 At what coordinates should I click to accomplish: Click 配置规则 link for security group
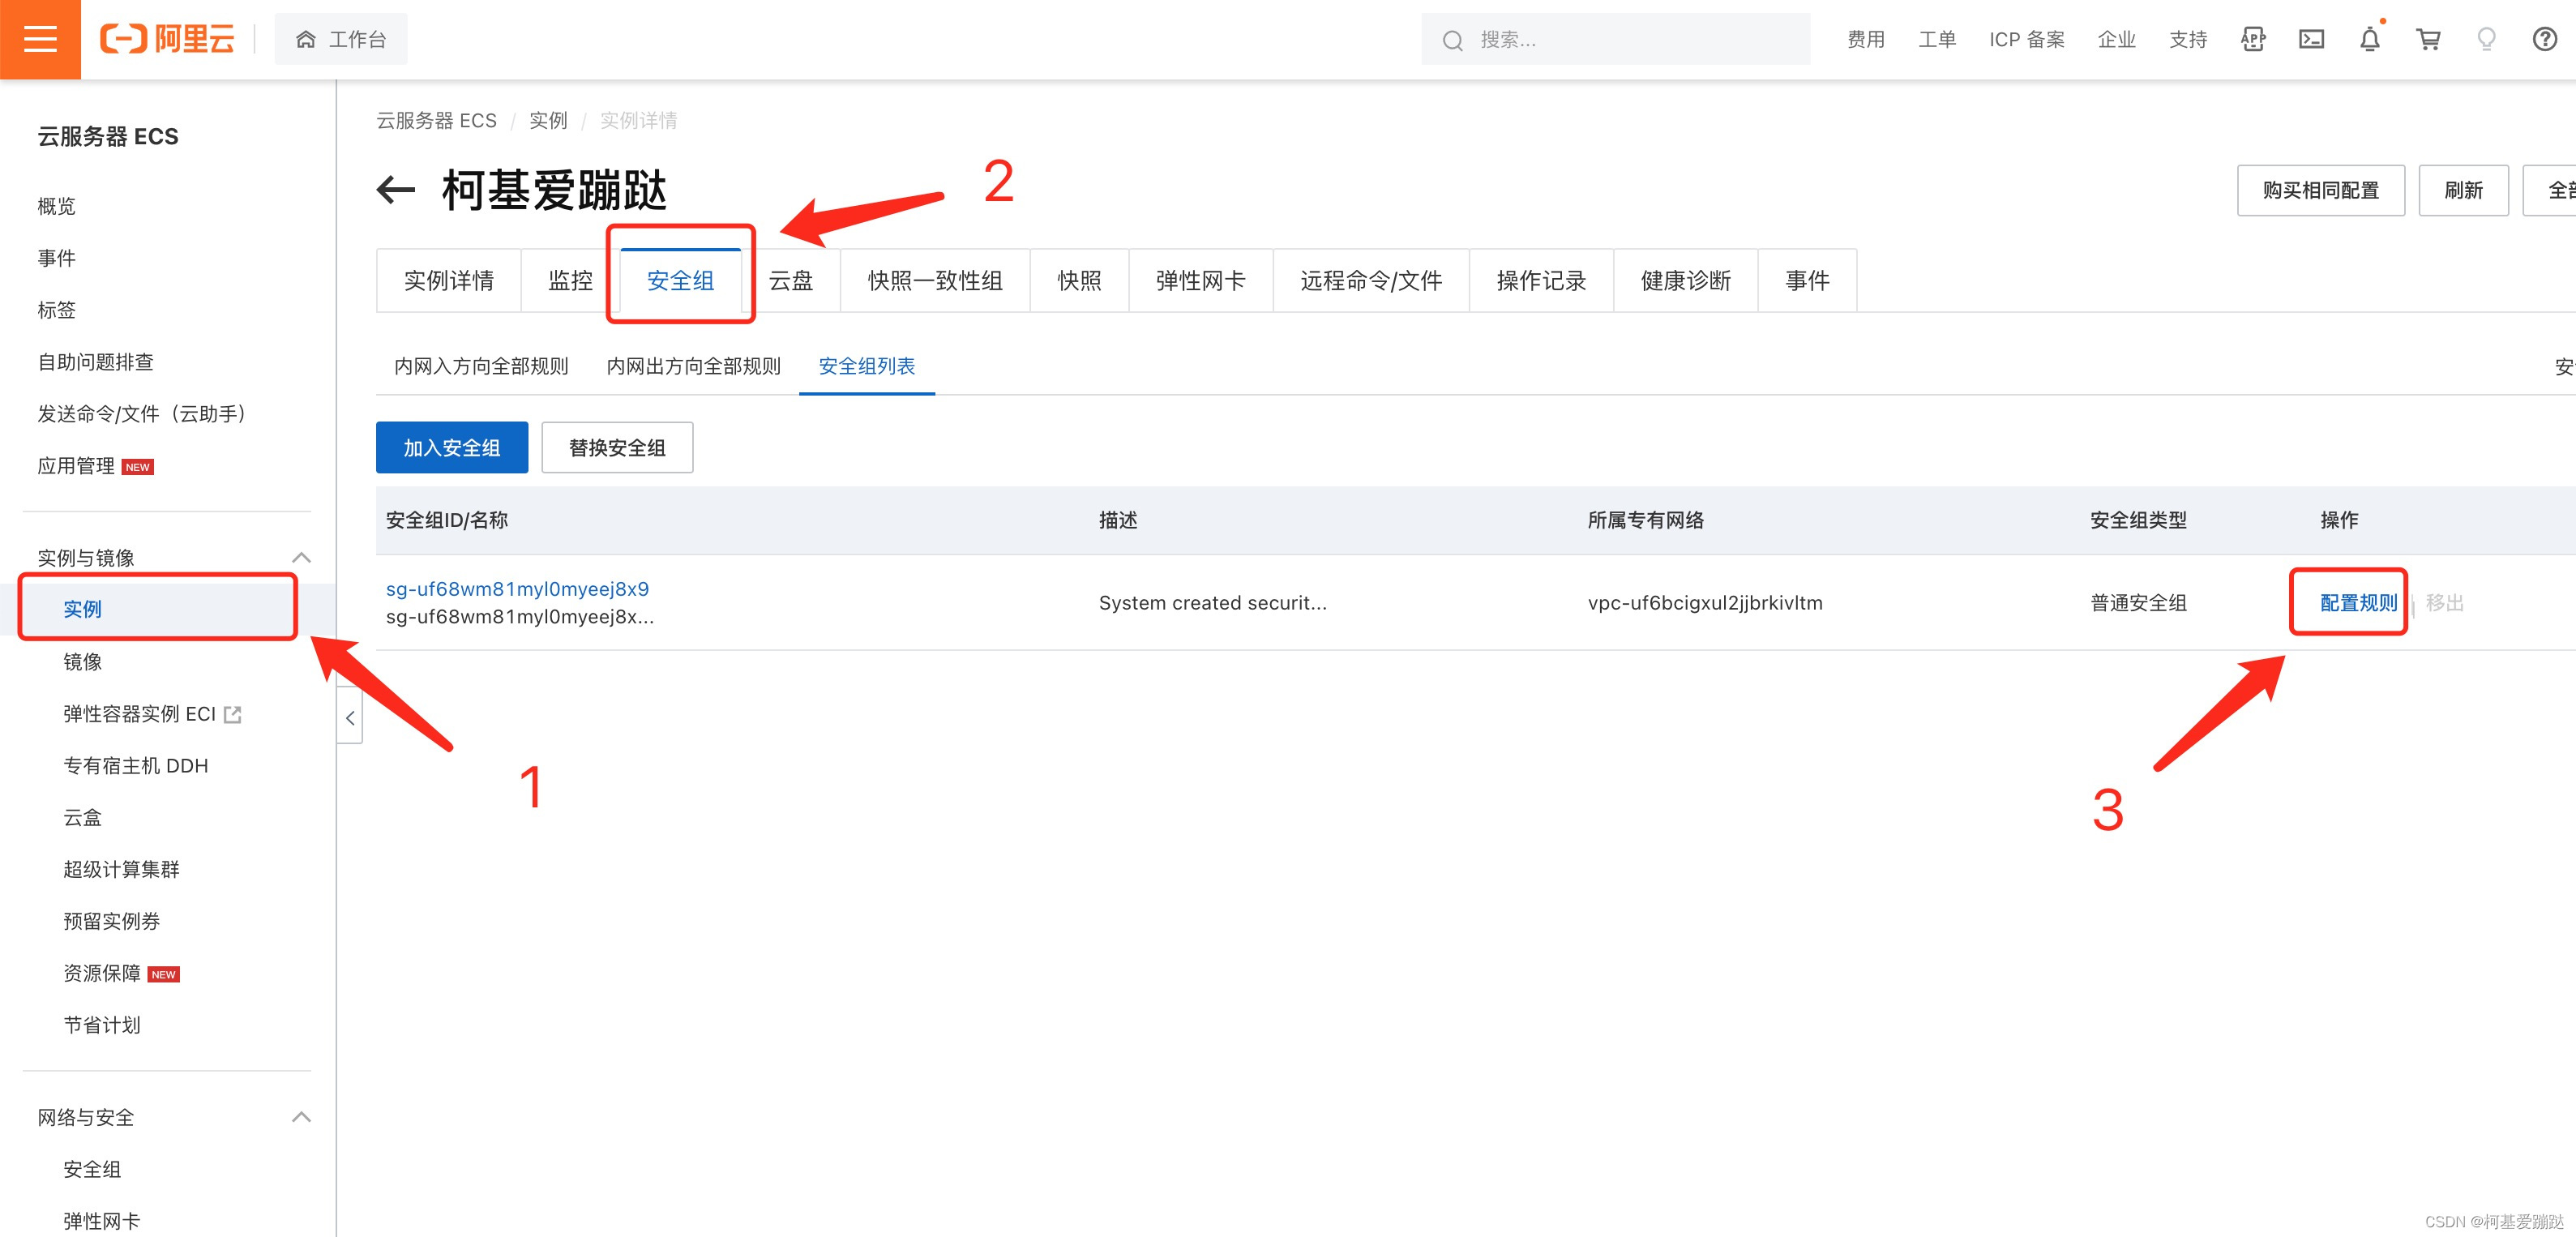[2357, 602]
